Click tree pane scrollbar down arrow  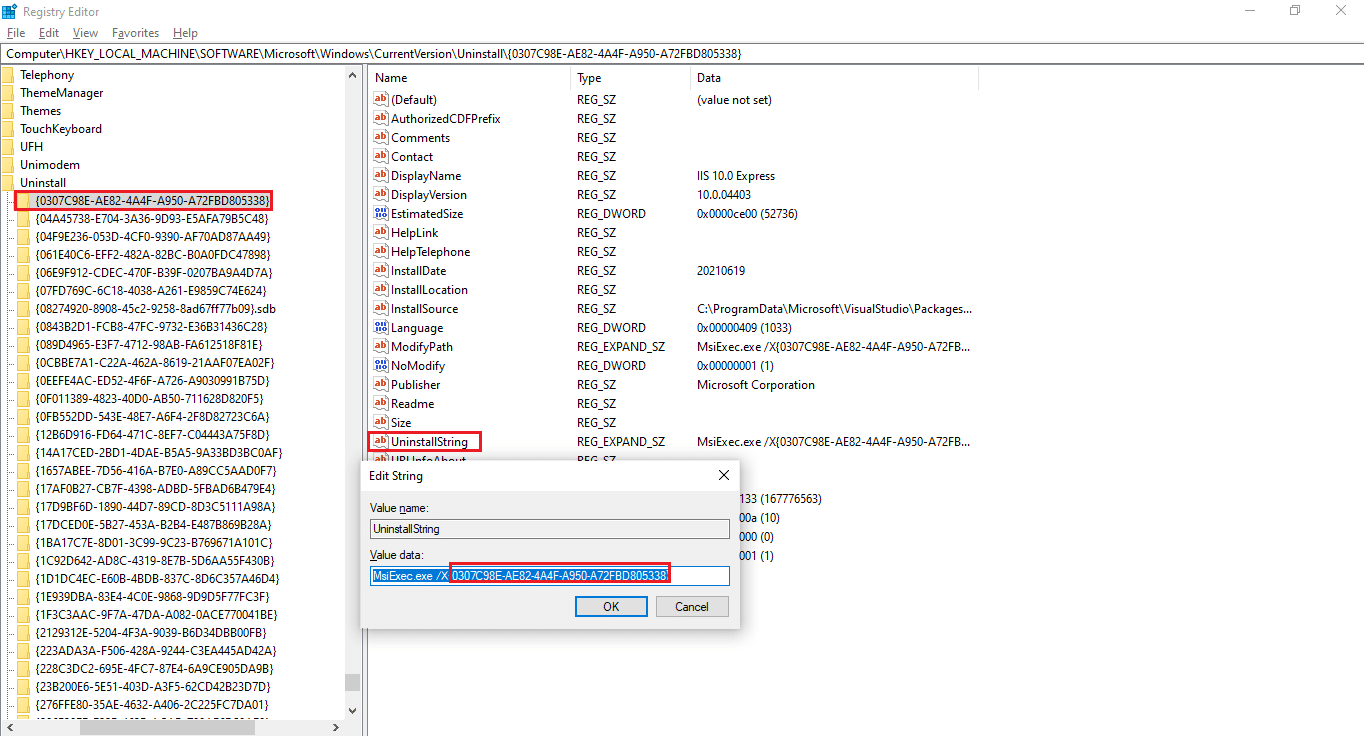pos(352,710)
